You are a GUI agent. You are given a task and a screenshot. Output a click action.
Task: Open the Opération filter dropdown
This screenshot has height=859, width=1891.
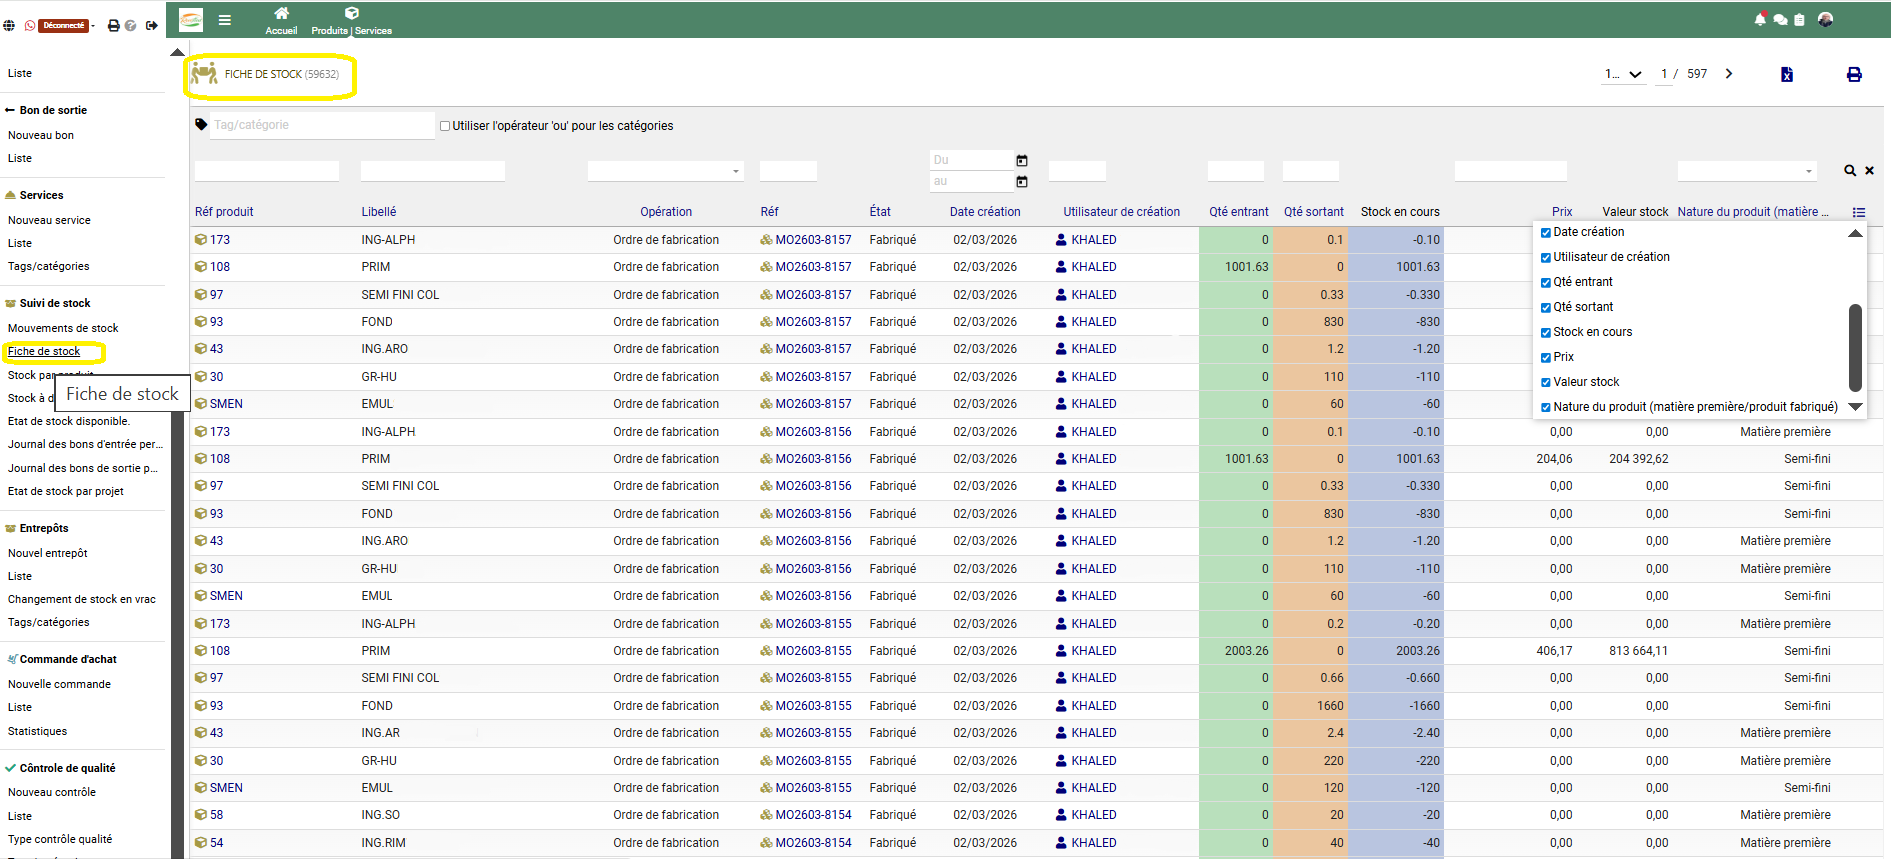pos(666,171)
